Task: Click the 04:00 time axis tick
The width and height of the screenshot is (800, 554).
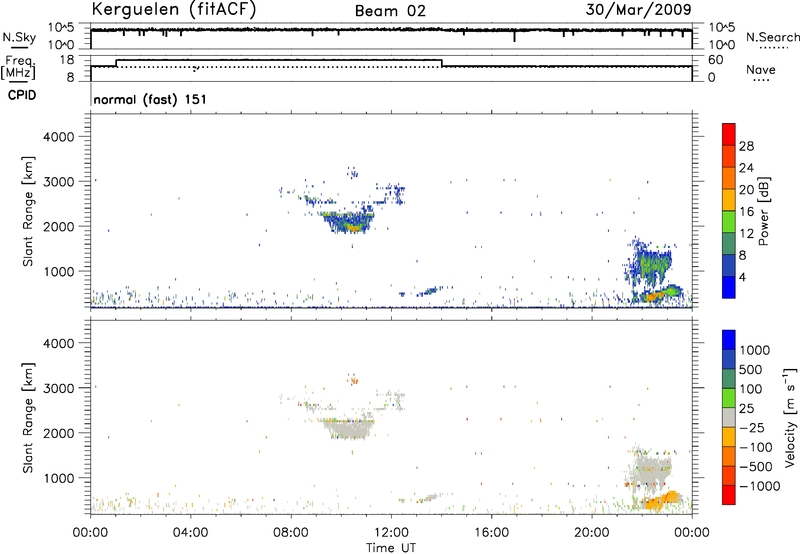Action: (190, 533)
